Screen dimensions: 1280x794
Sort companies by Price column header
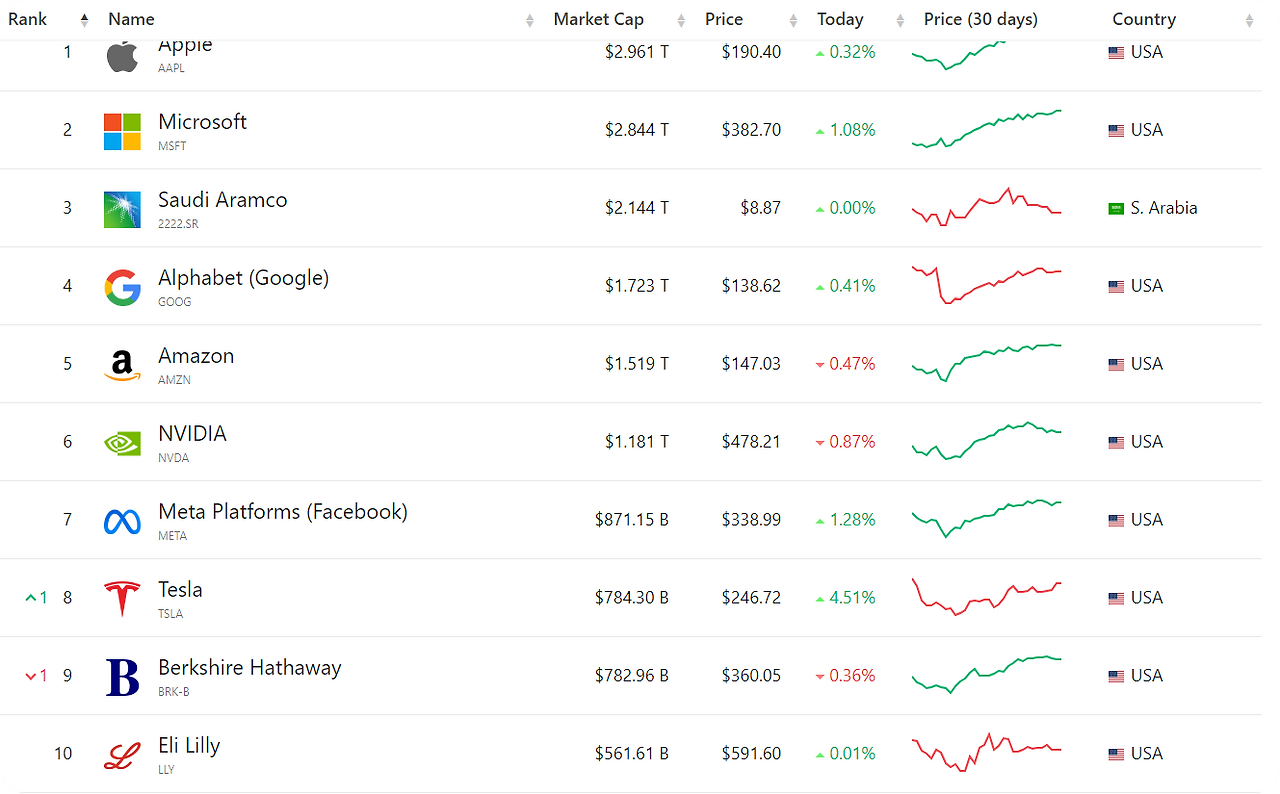(724, 19)
